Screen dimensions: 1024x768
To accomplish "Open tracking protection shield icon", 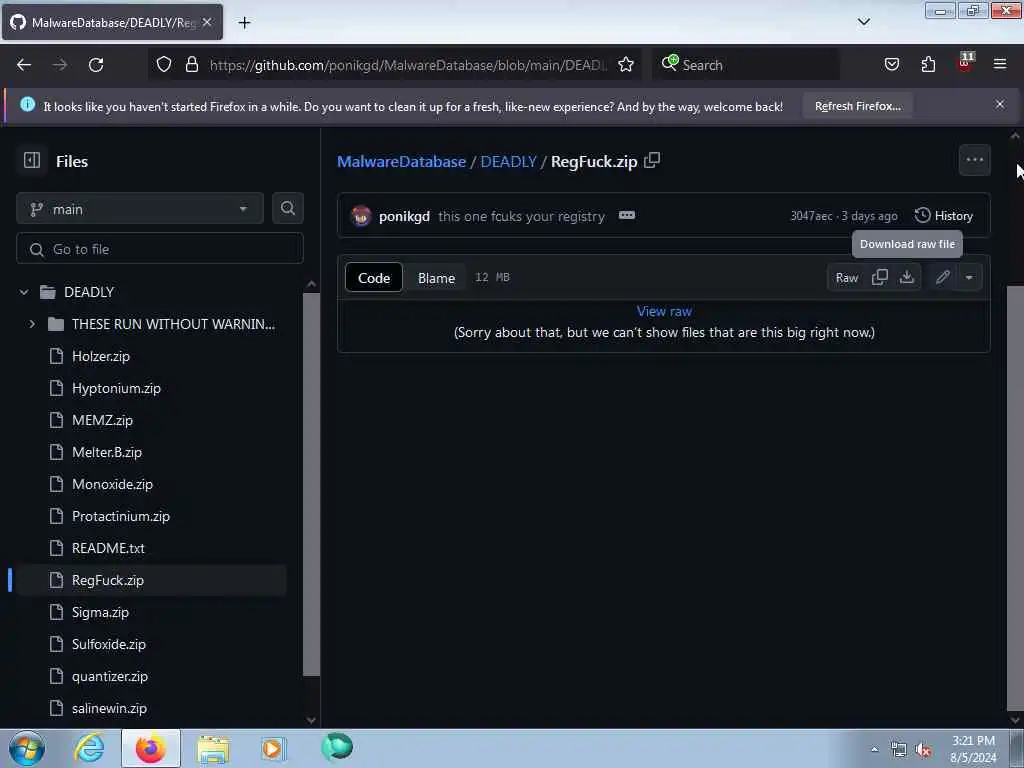I will (164, 65).
